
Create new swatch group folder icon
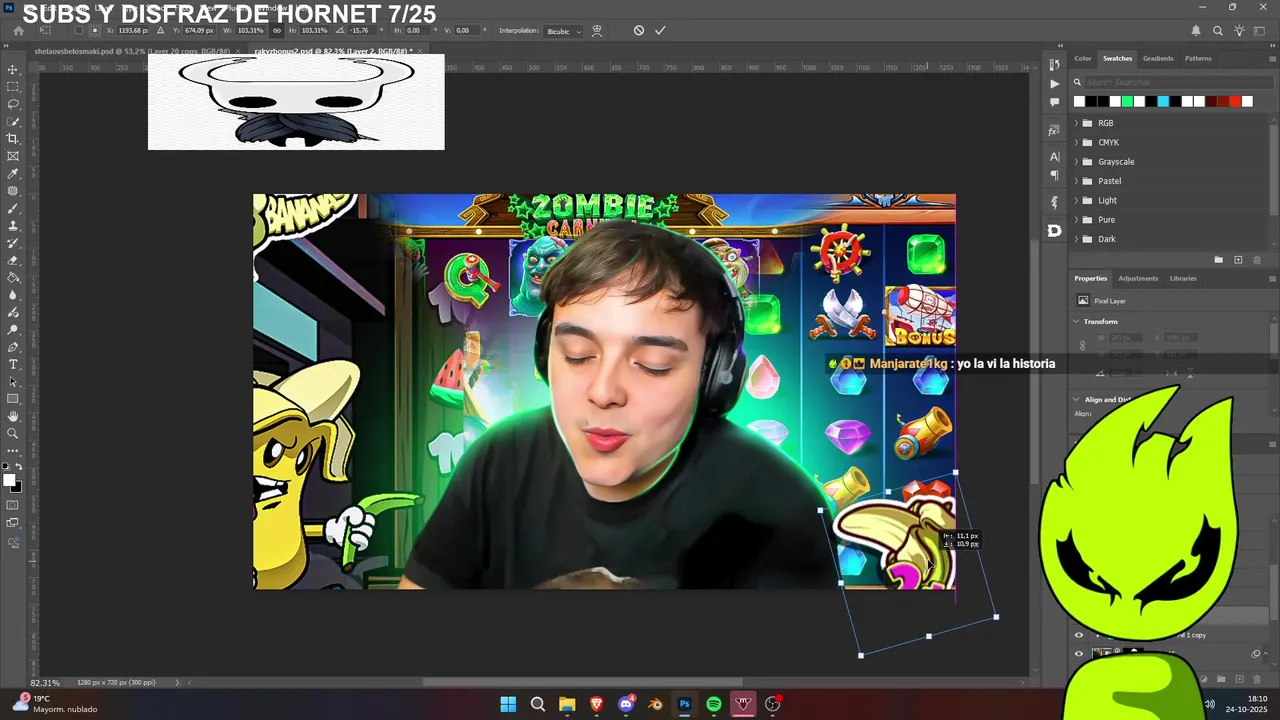(x=1218, y=260)
